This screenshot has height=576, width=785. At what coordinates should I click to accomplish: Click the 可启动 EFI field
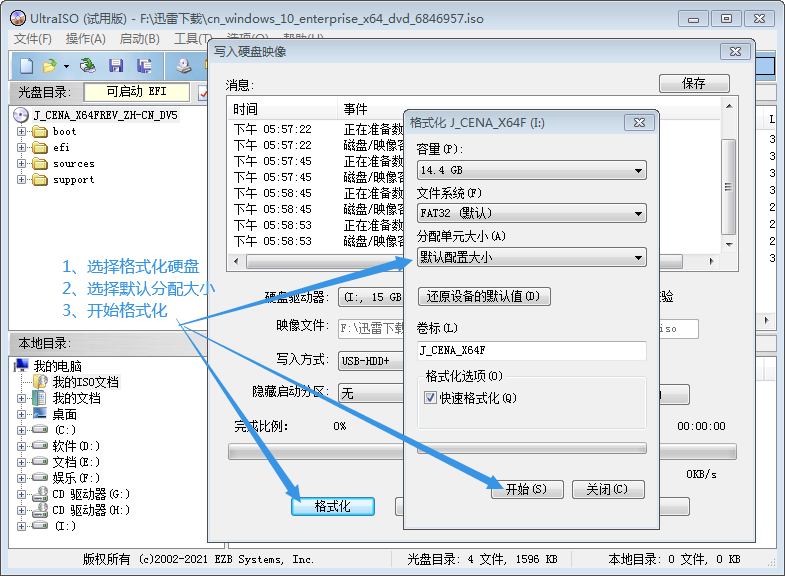(x=137, y=92)
